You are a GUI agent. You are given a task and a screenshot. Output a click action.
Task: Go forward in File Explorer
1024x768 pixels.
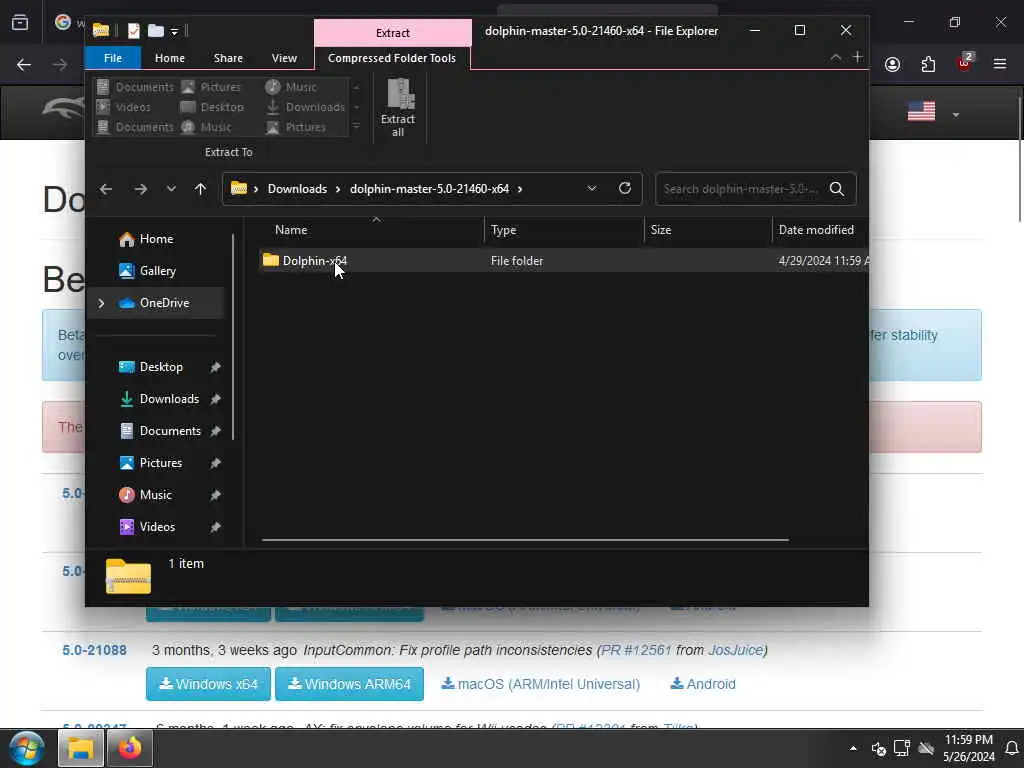click(x=140, y=189)
